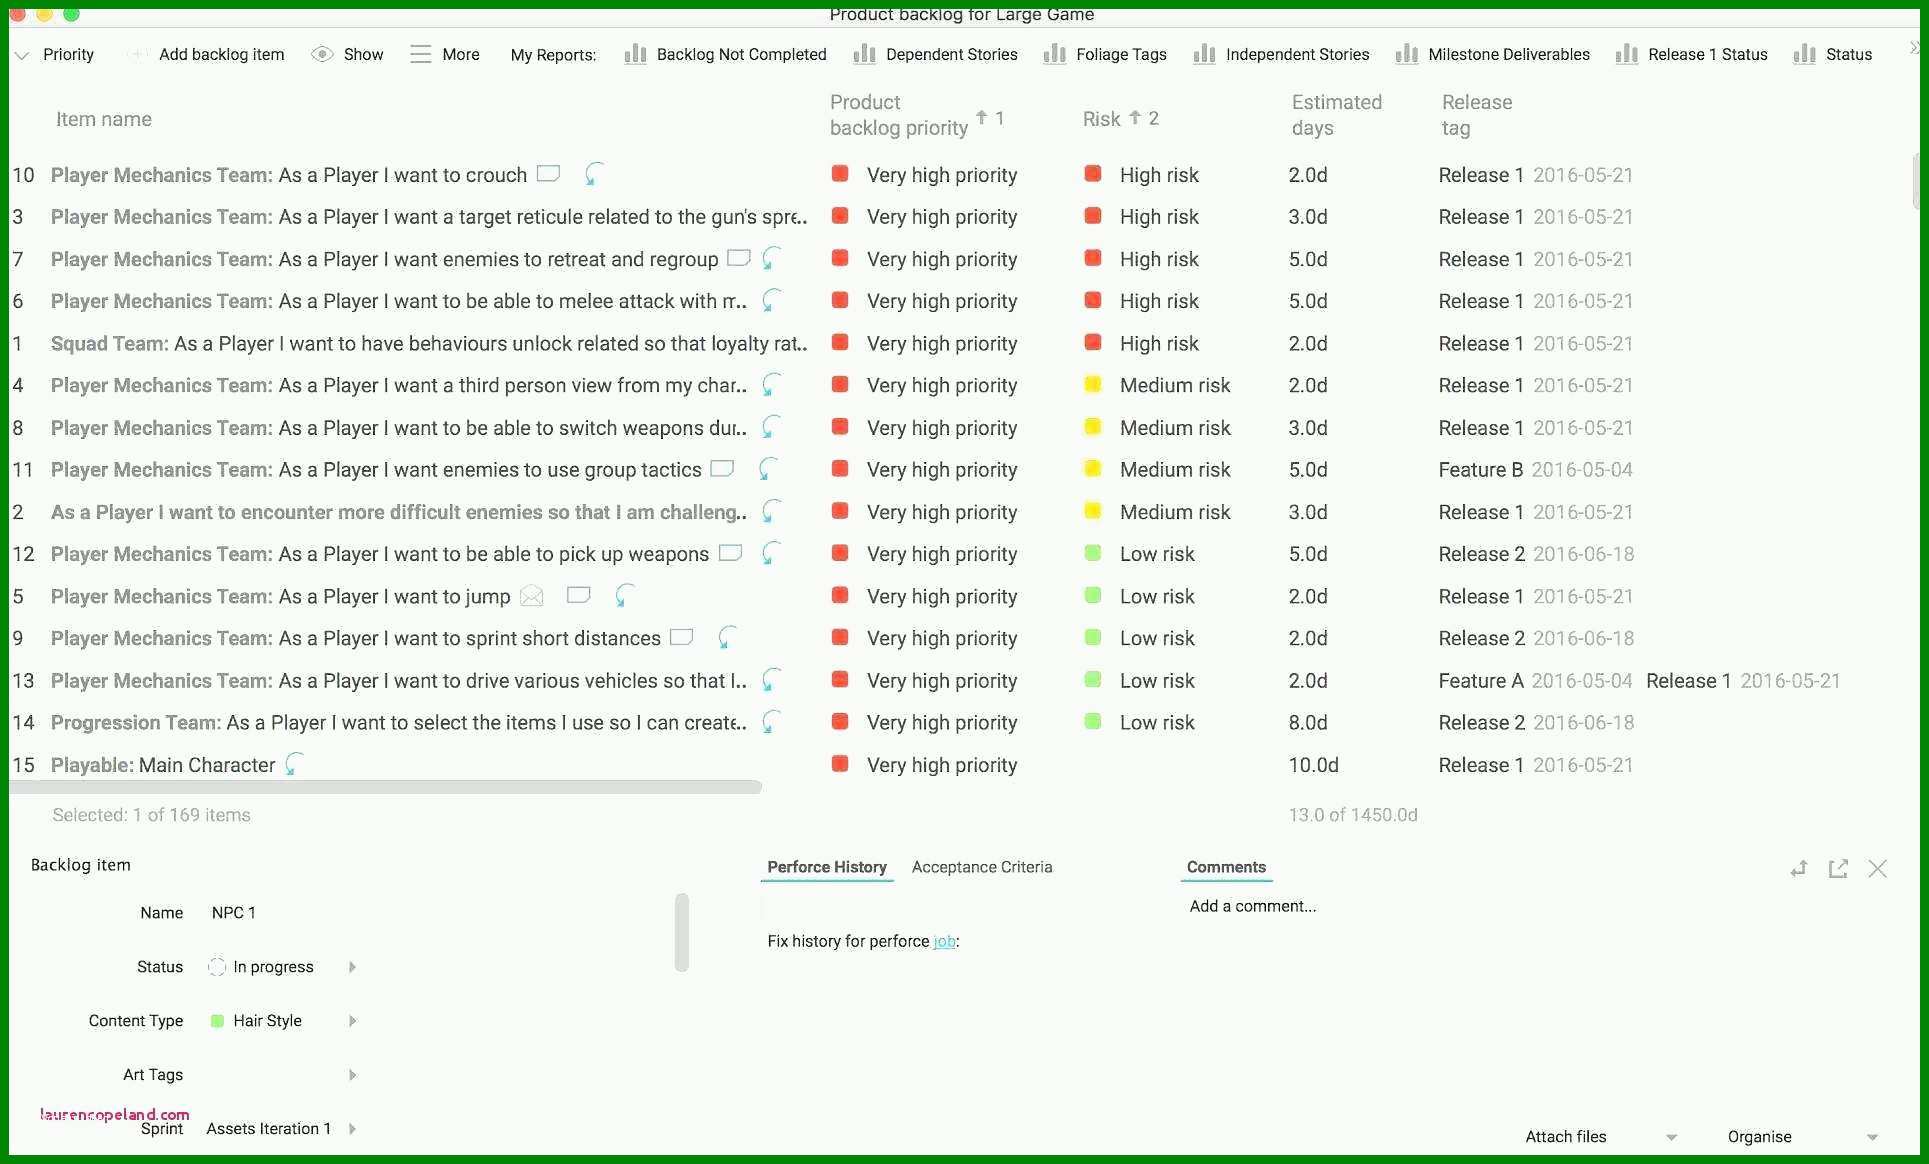The width and height of the screenshot is (1929, 1164).
Task: Click Item name column header
Action: coord(104,119)
